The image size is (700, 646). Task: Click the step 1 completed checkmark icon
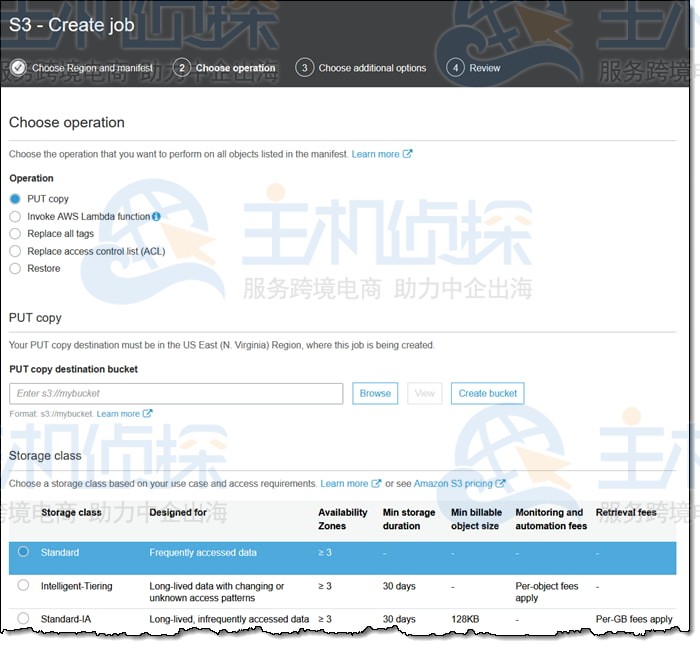tap(18, 68)
